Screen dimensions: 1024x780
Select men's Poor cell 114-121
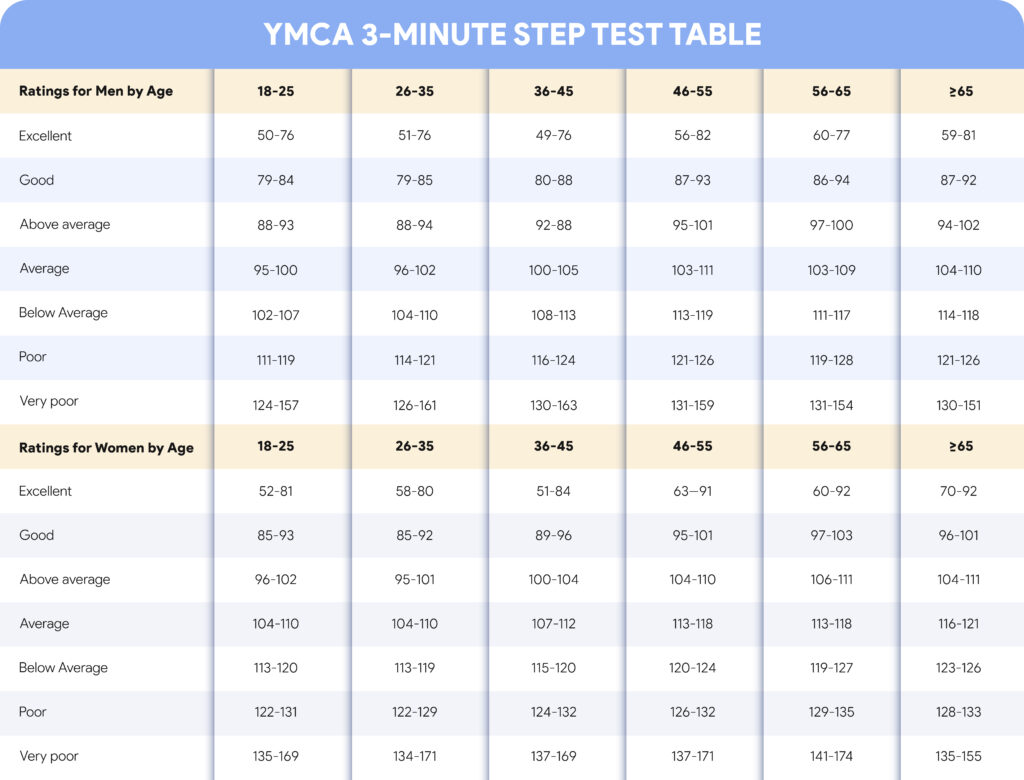(x=415, y=360)
